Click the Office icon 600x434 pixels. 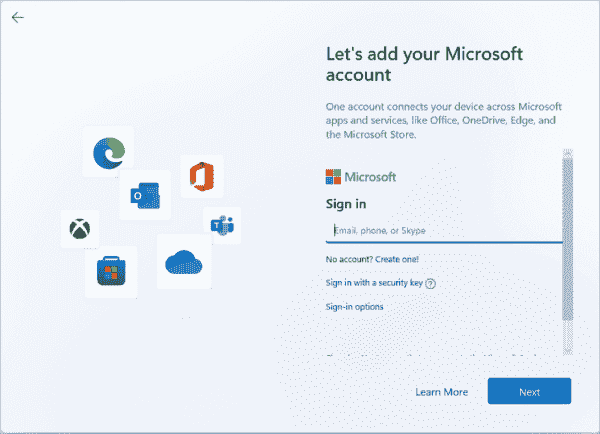[x=202, y=176]
